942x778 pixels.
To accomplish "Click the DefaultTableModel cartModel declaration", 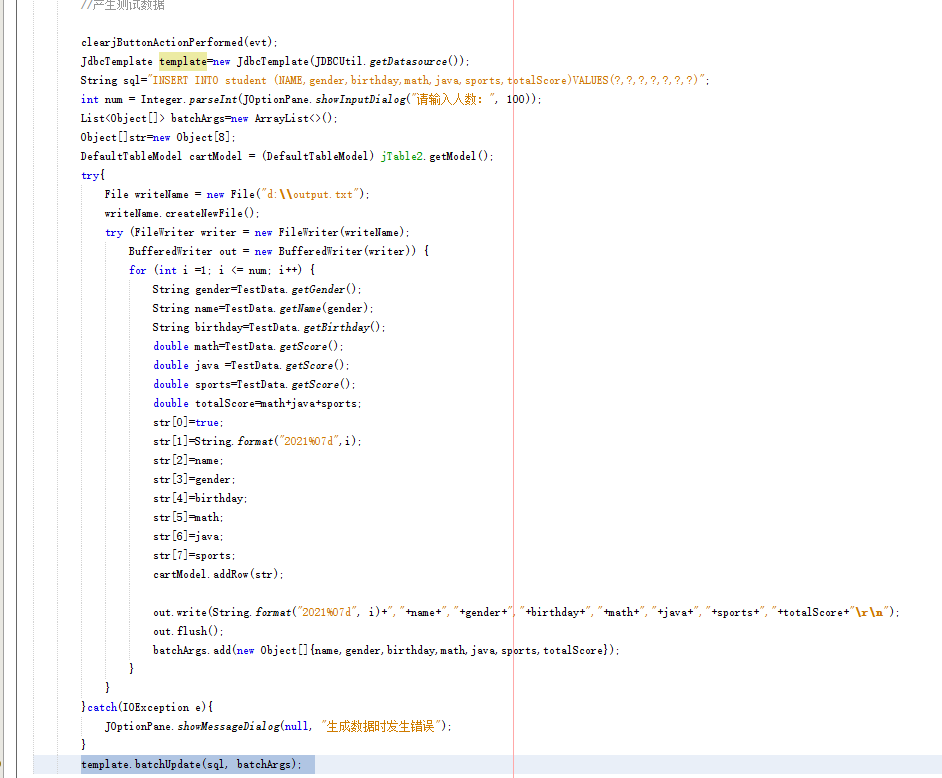I will coord(287,156).
